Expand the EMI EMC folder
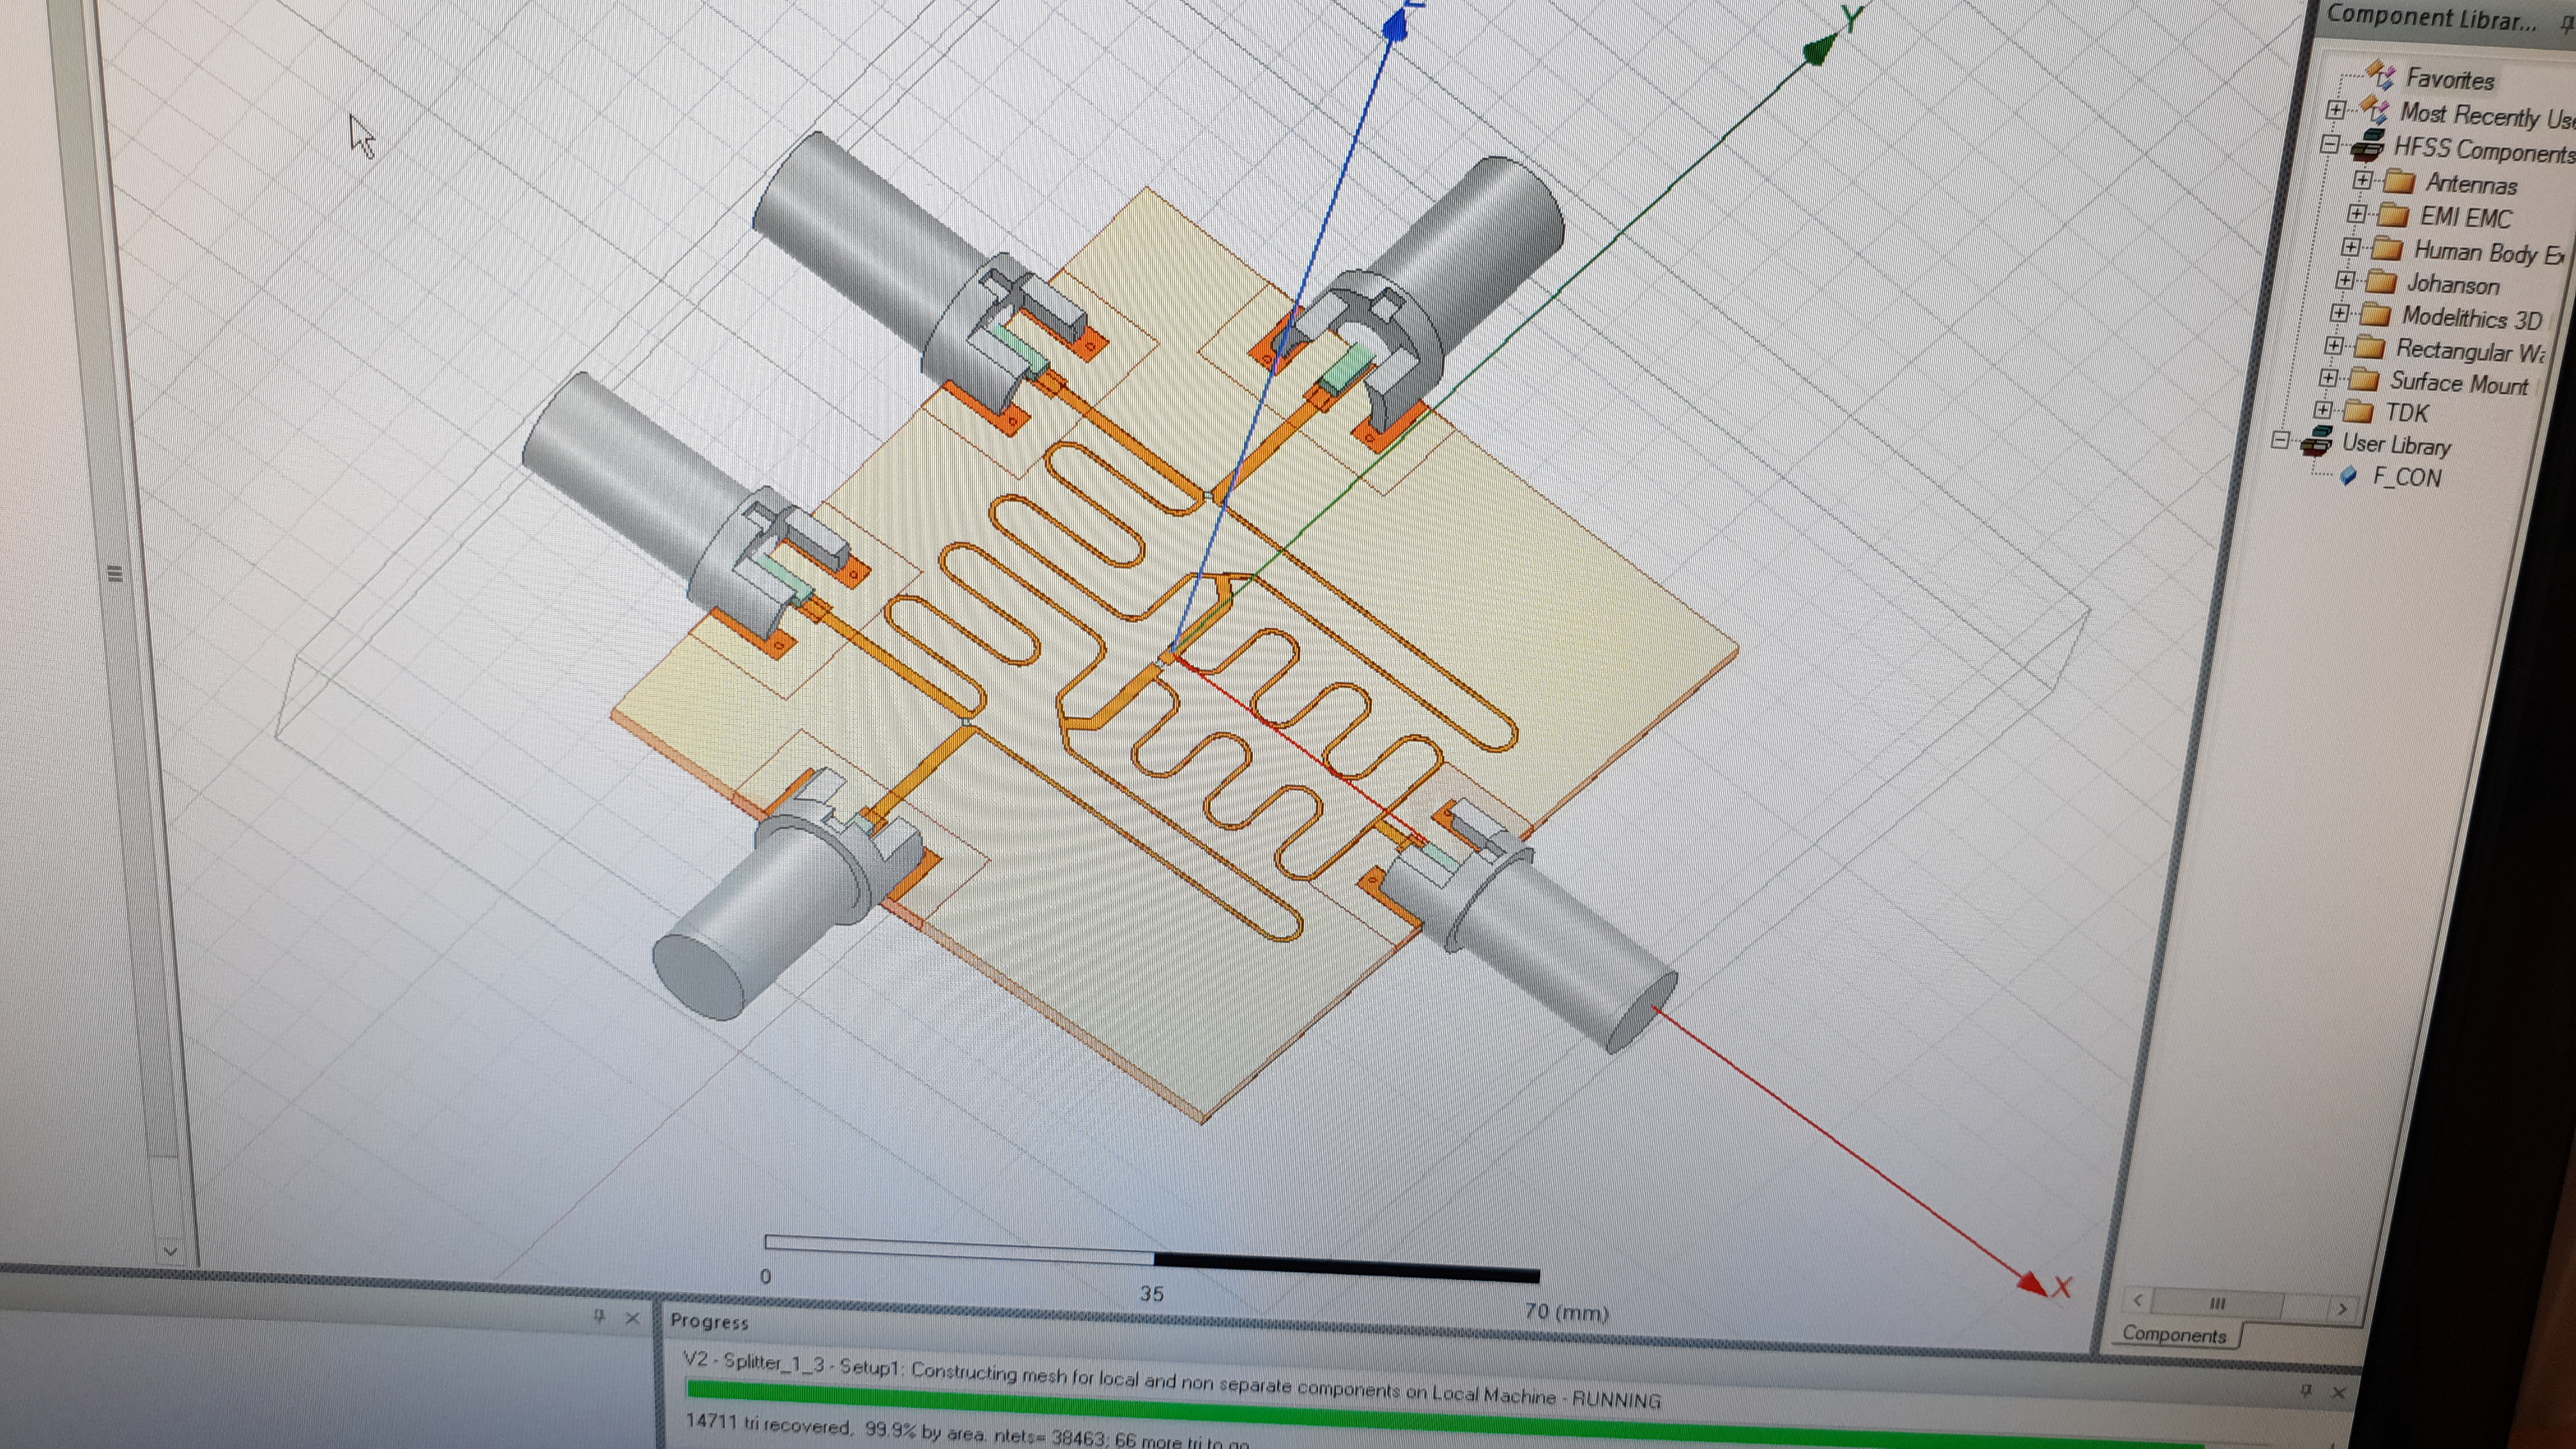 point(2357,214)
